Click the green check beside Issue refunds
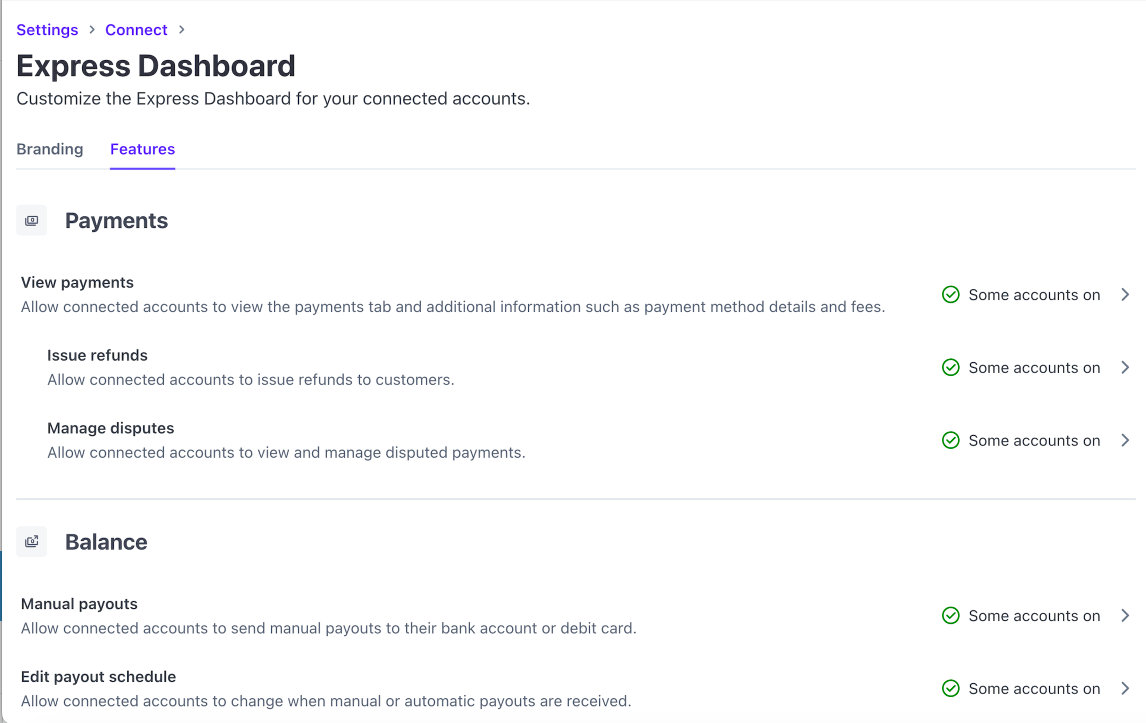The image size is (1146, 723). point(951,368)
